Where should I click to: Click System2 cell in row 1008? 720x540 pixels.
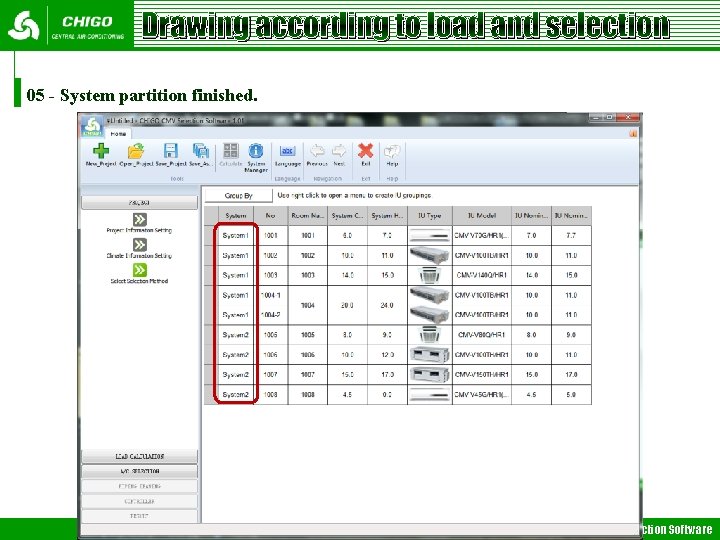(x=236, y=394)
